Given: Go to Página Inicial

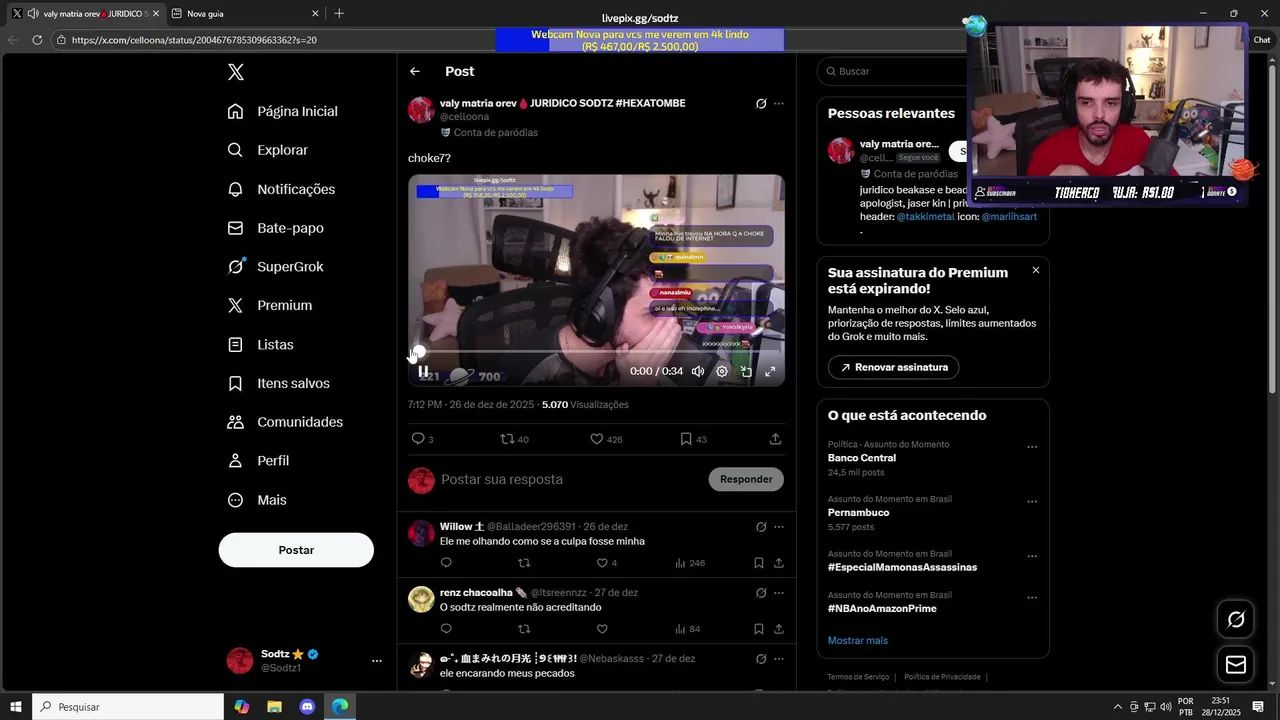Looking at the screenshot, I should [283, 111].
